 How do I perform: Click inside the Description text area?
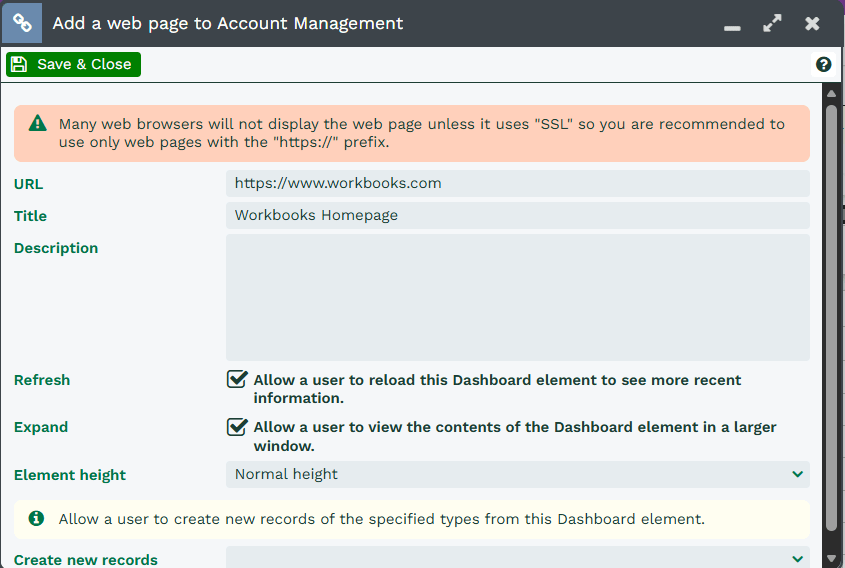(517, 297)
